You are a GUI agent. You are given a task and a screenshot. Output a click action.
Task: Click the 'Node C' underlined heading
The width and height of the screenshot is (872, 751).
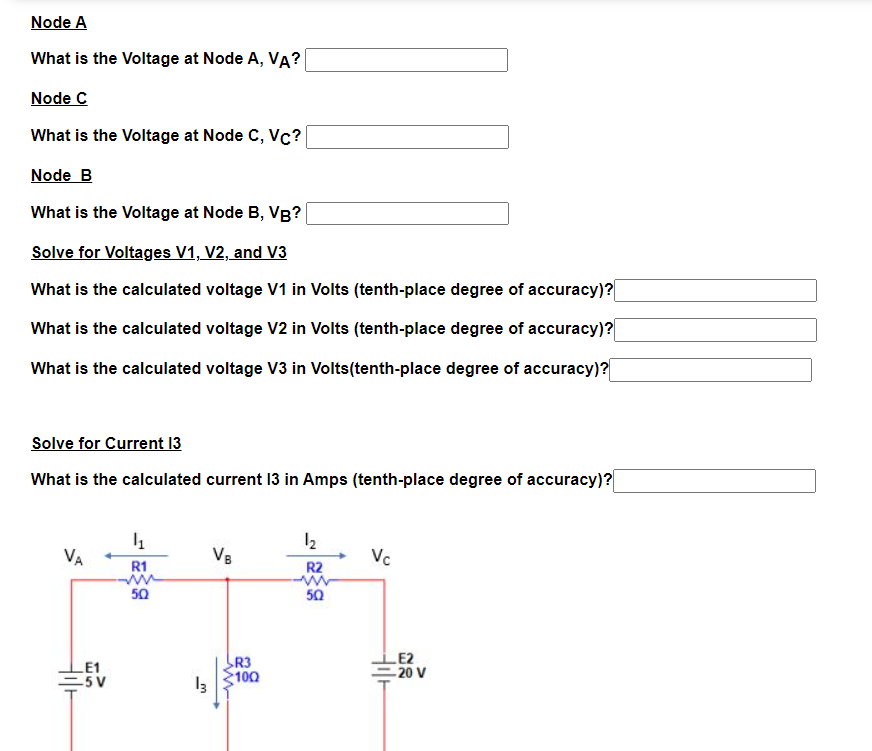click(x=59, y=99)
